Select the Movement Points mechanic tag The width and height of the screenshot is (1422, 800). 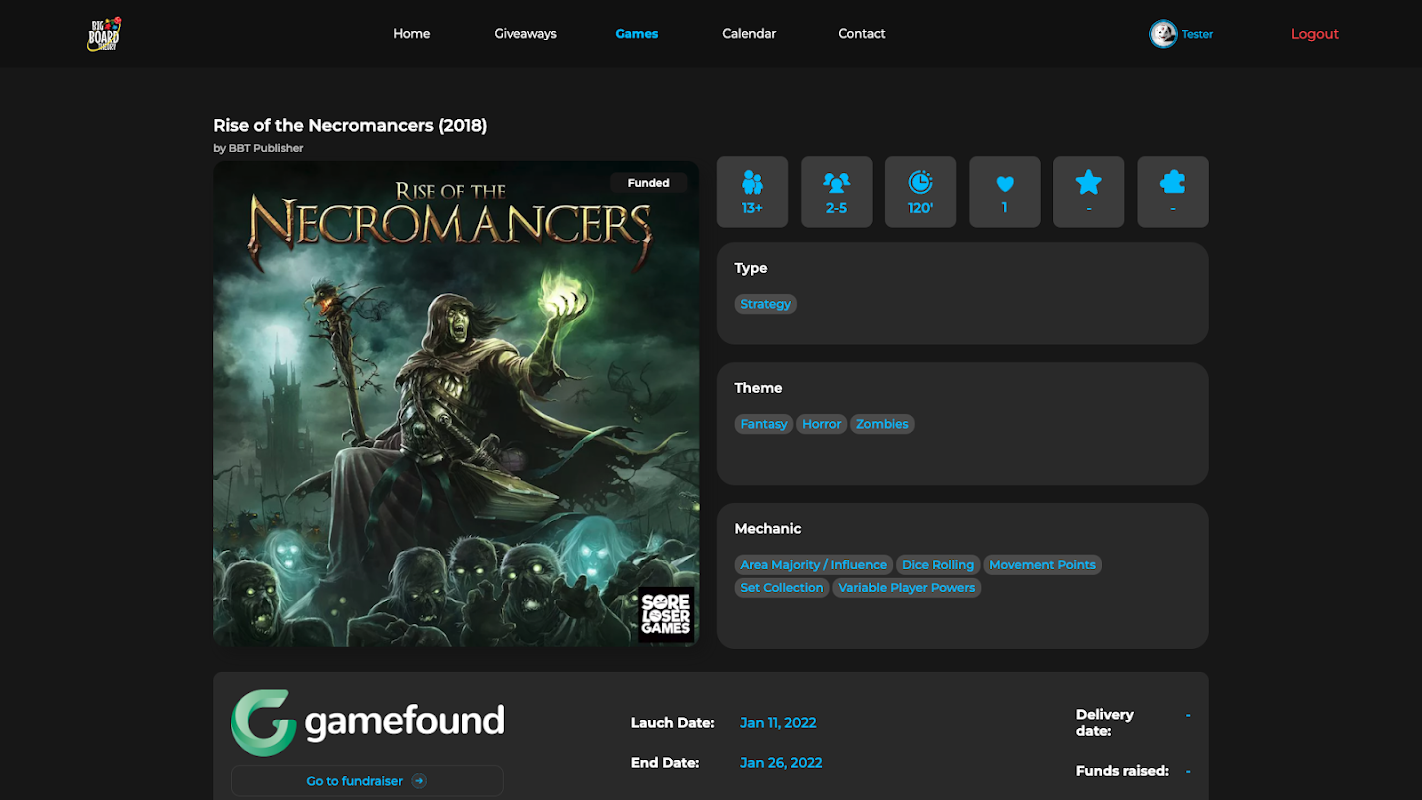coord(1043,565)
